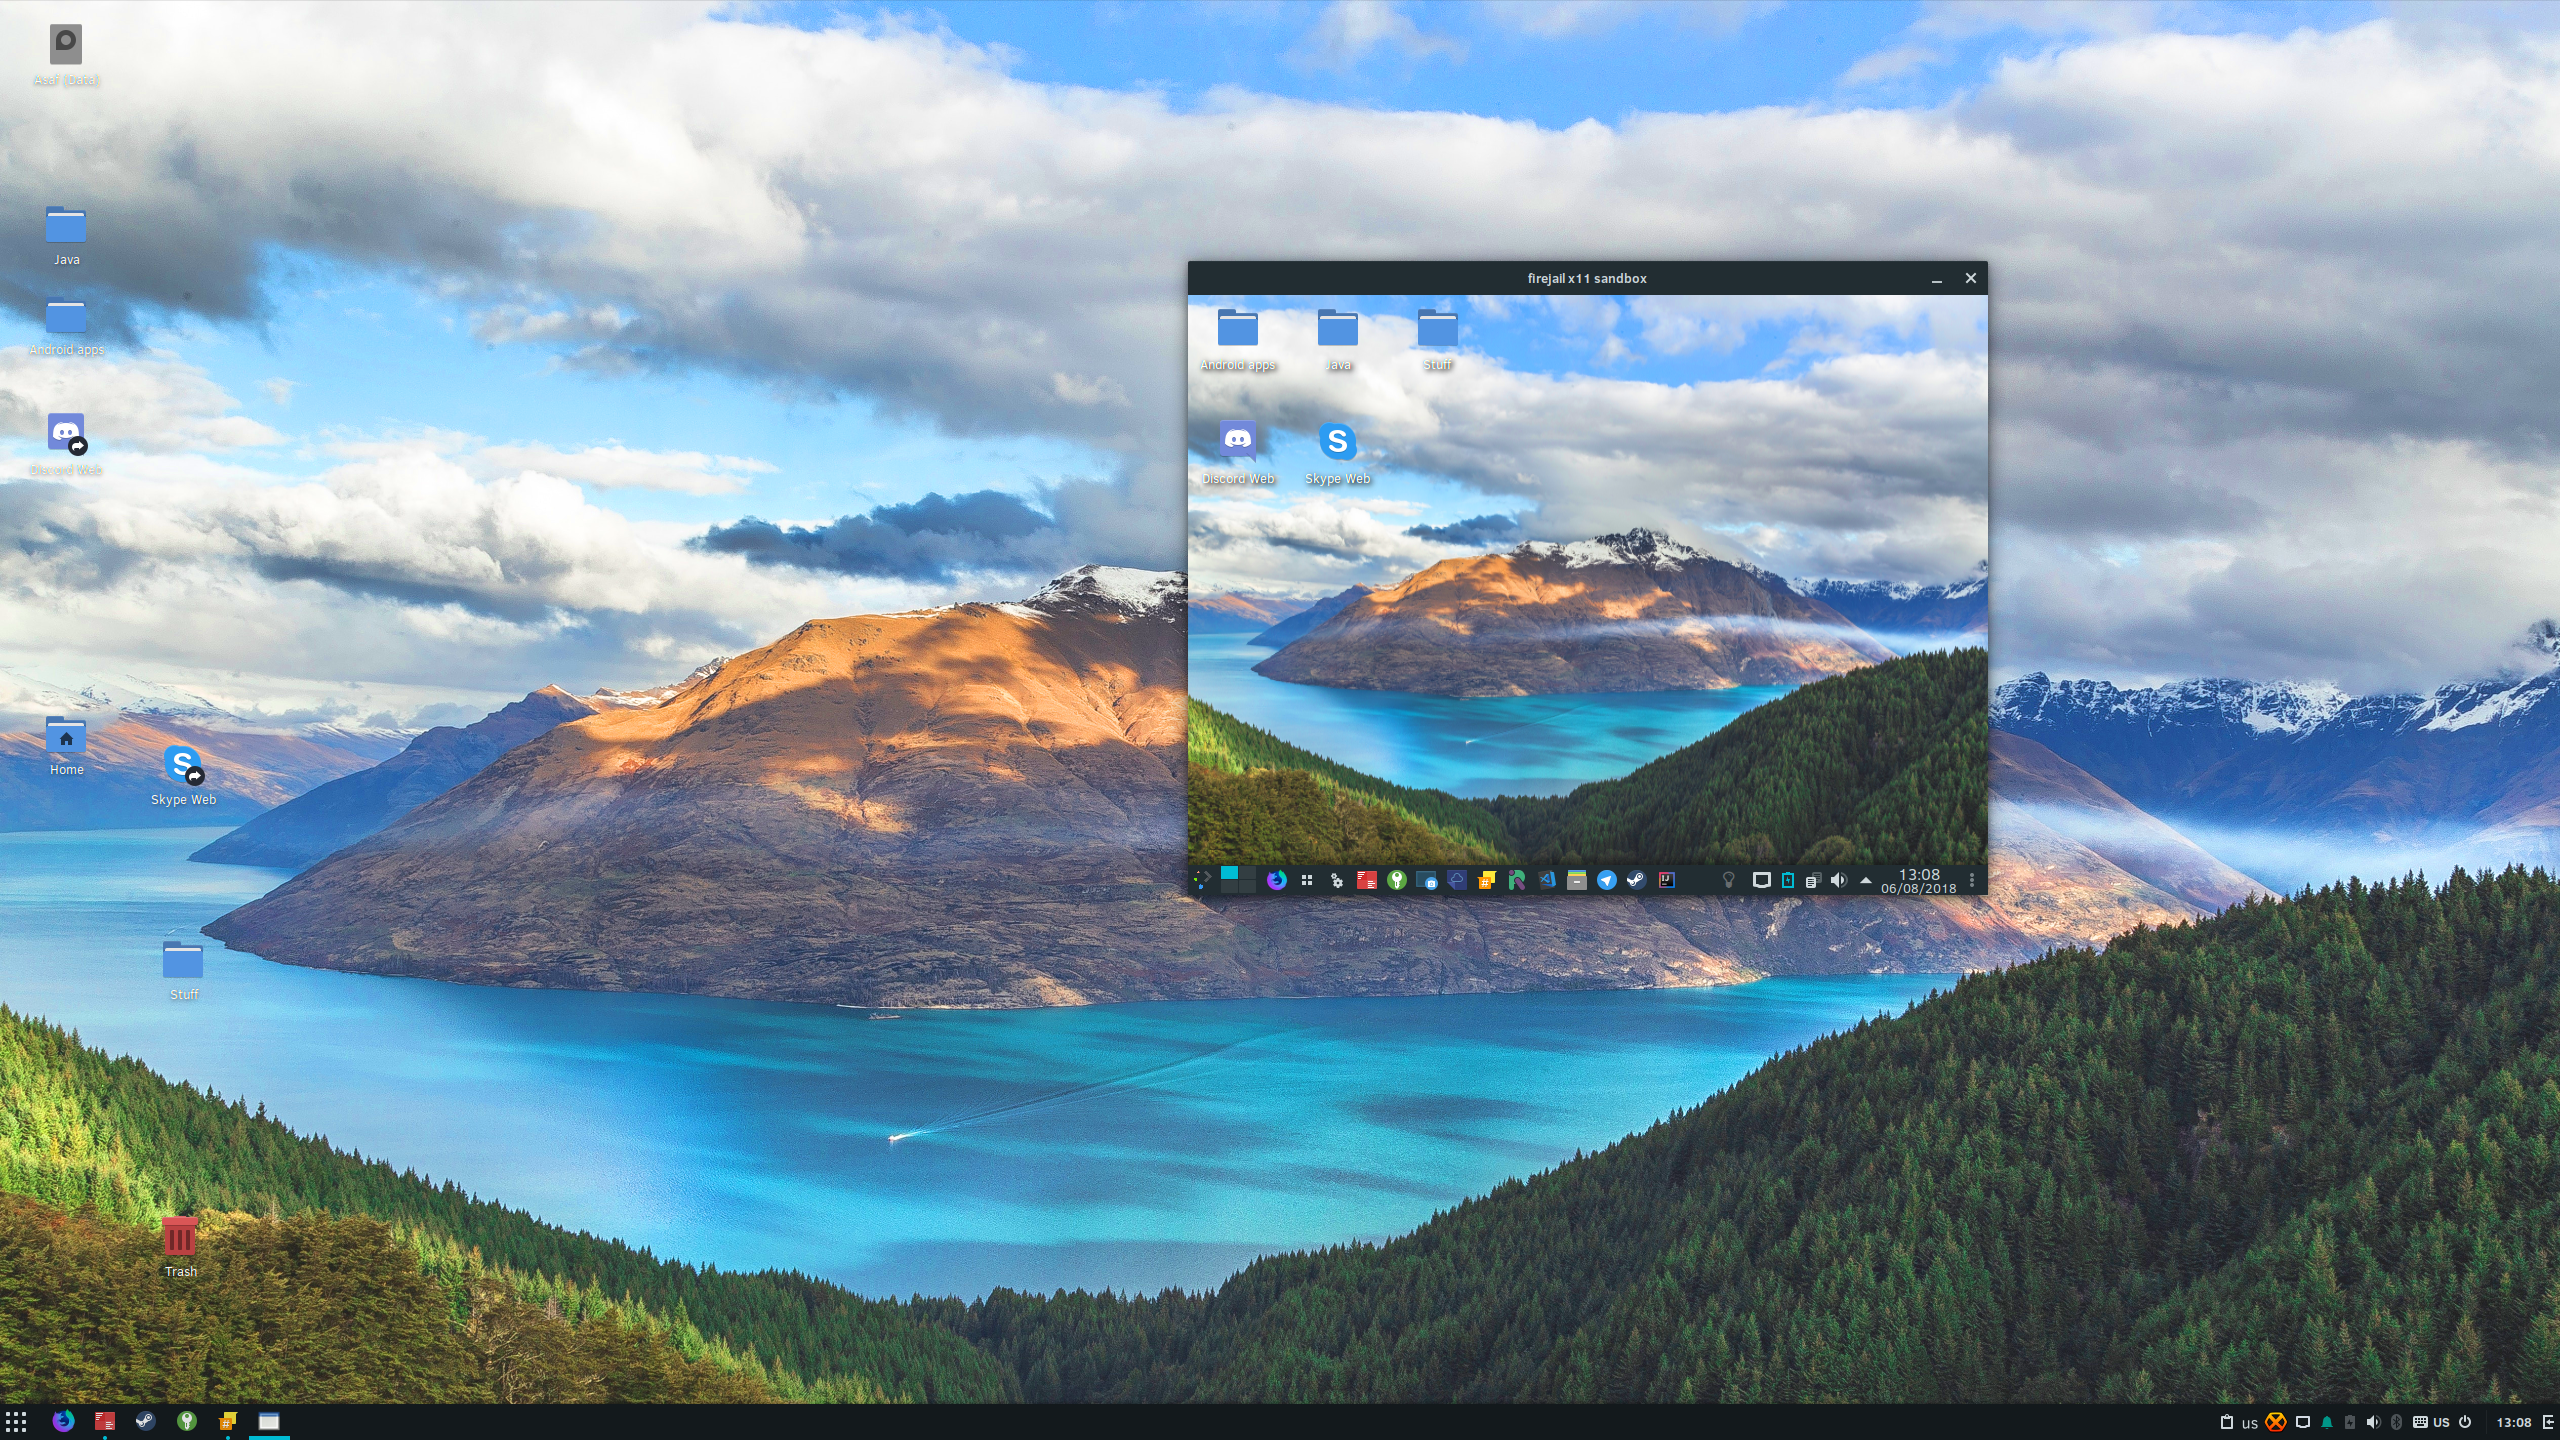Open the applications grid in the bottom panel

click(16, 1422)
